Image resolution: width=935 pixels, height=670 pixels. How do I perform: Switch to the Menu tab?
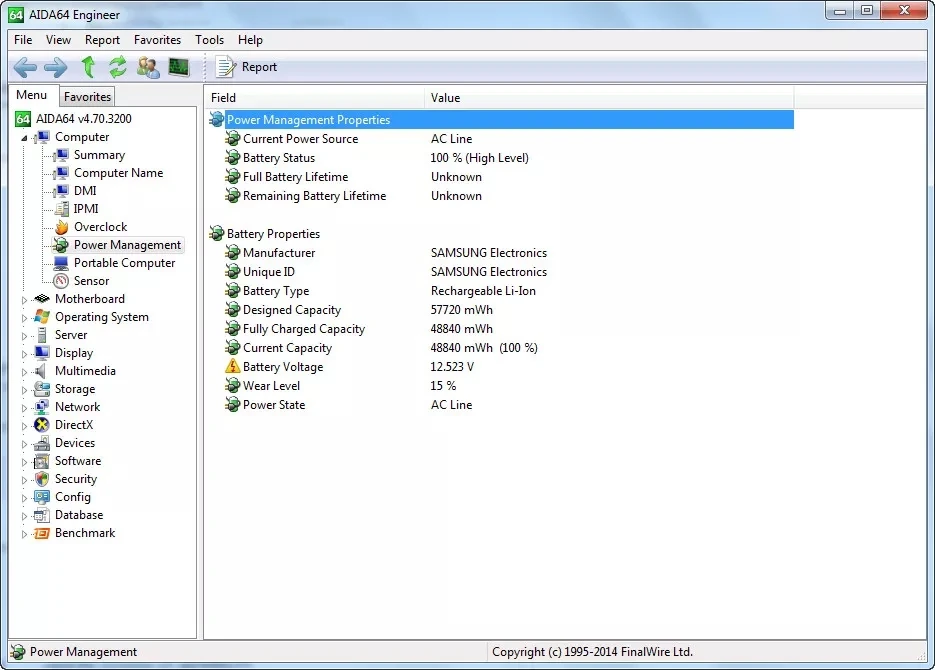[32, 95]
